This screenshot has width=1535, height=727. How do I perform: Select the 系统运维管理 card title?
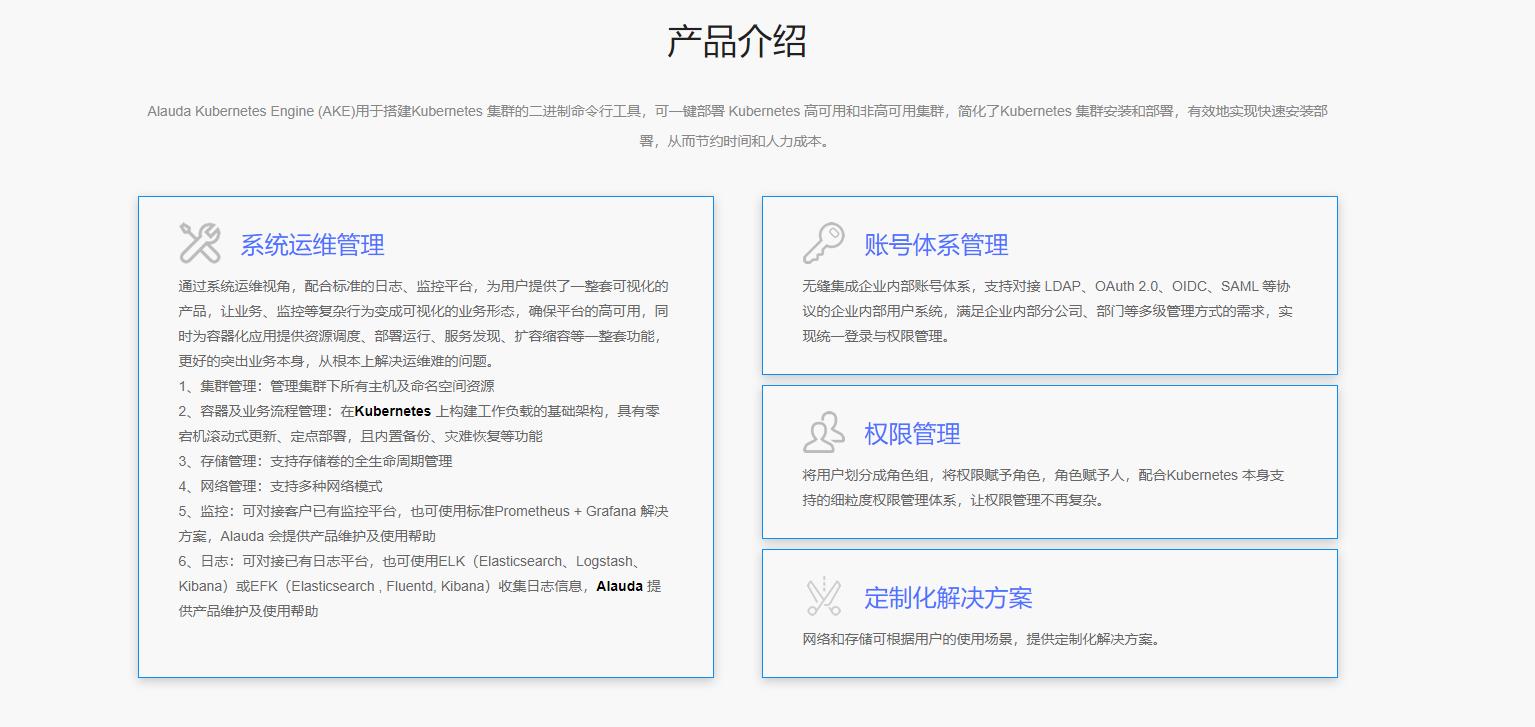click(312, 245)
